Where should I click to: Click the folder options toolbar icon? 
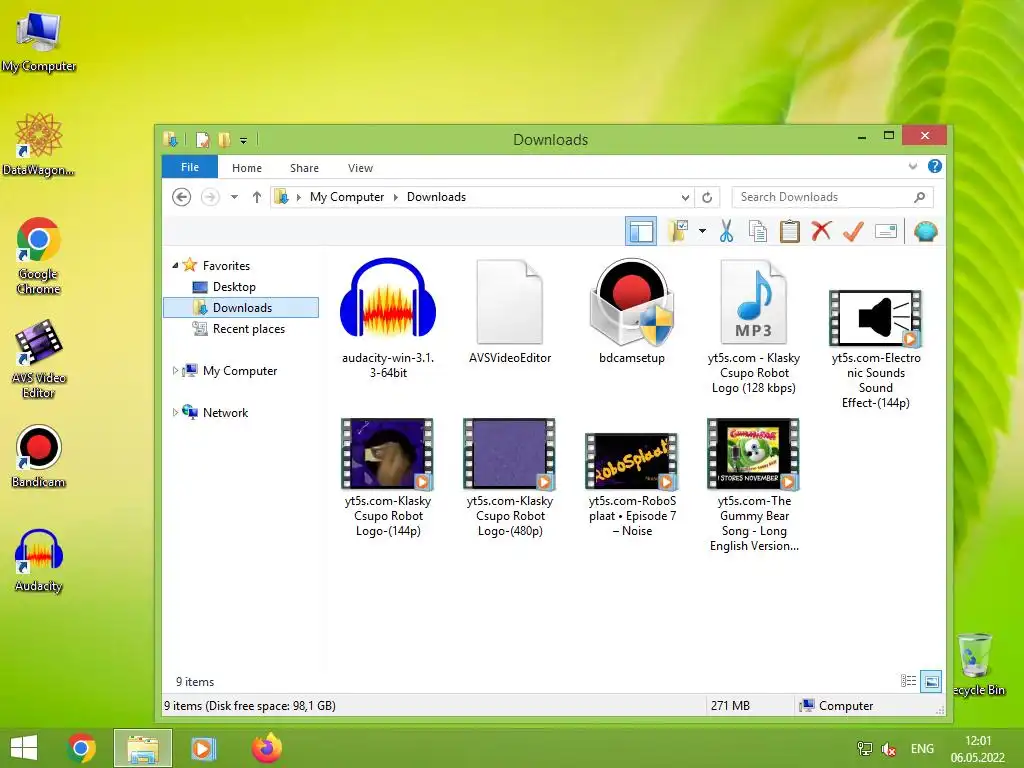point(679,231)
